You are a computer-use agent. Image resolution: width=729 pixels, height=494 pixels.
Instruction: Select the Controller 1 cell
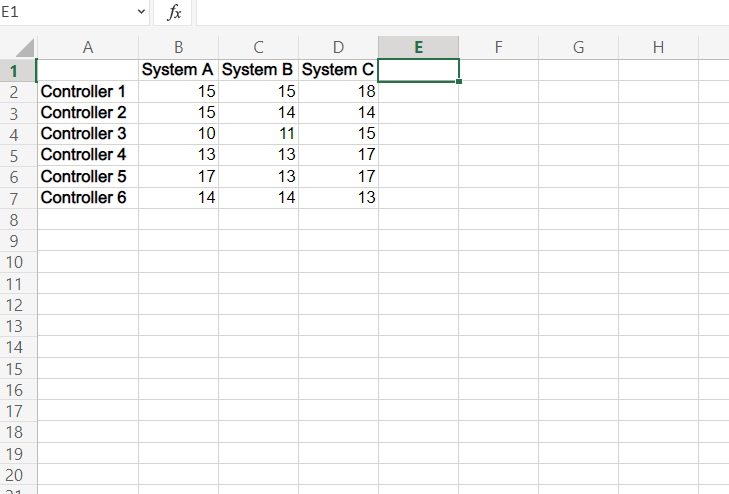88,92
